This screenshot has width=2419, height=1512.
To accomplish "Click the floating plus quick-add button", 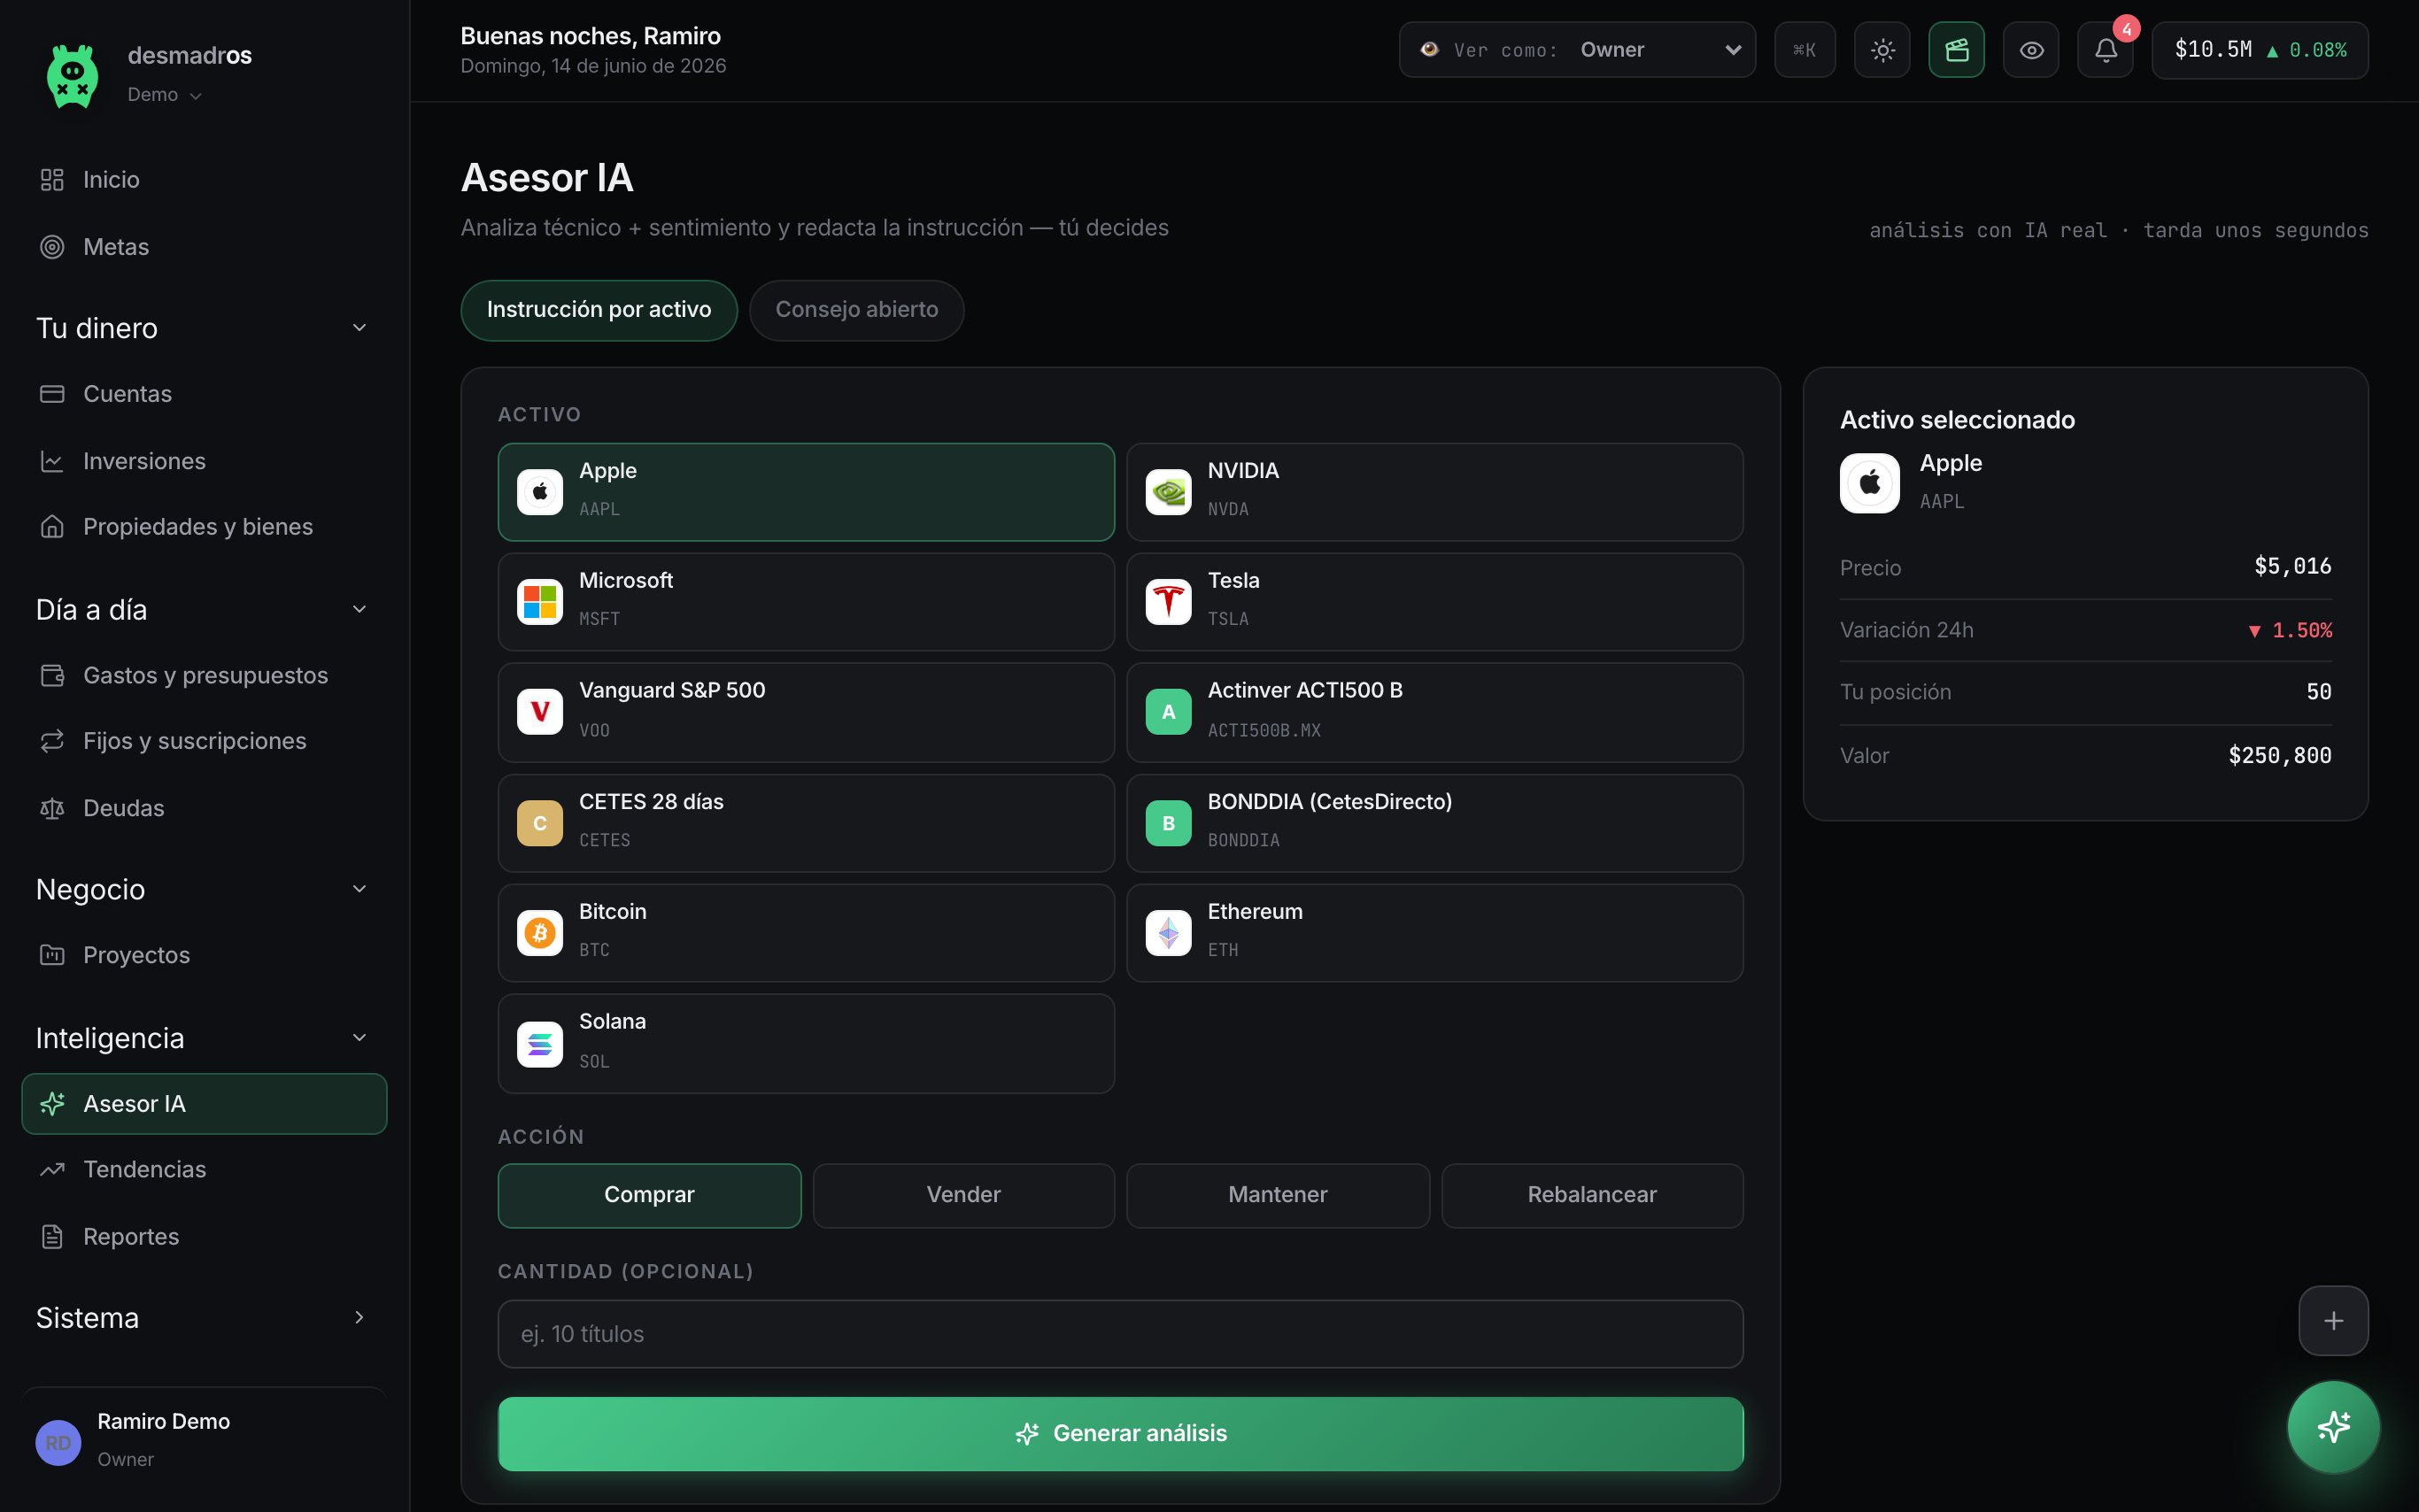I will (x=2333, y=1321).
